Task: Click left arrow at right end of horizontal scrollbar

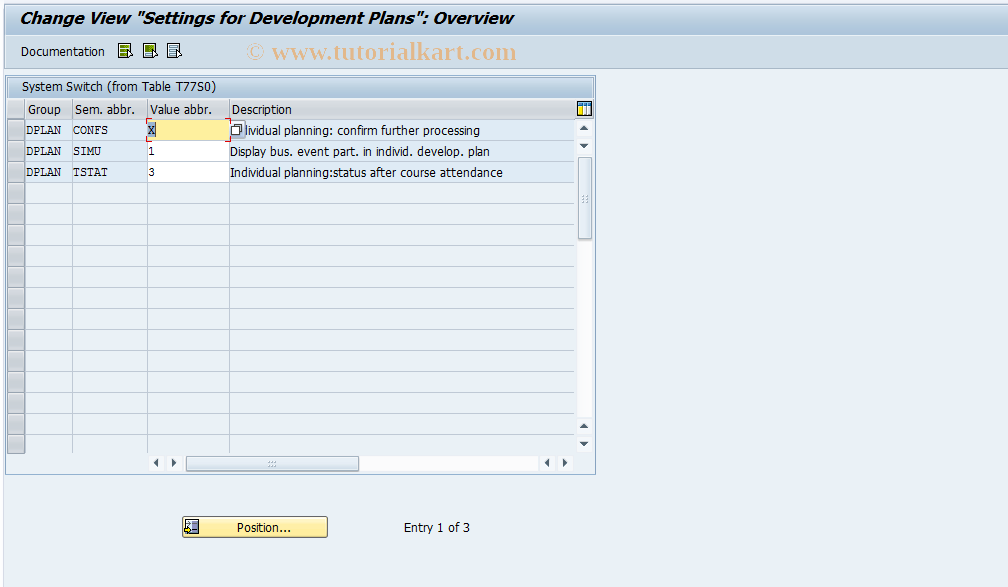Action: [547, 463]
